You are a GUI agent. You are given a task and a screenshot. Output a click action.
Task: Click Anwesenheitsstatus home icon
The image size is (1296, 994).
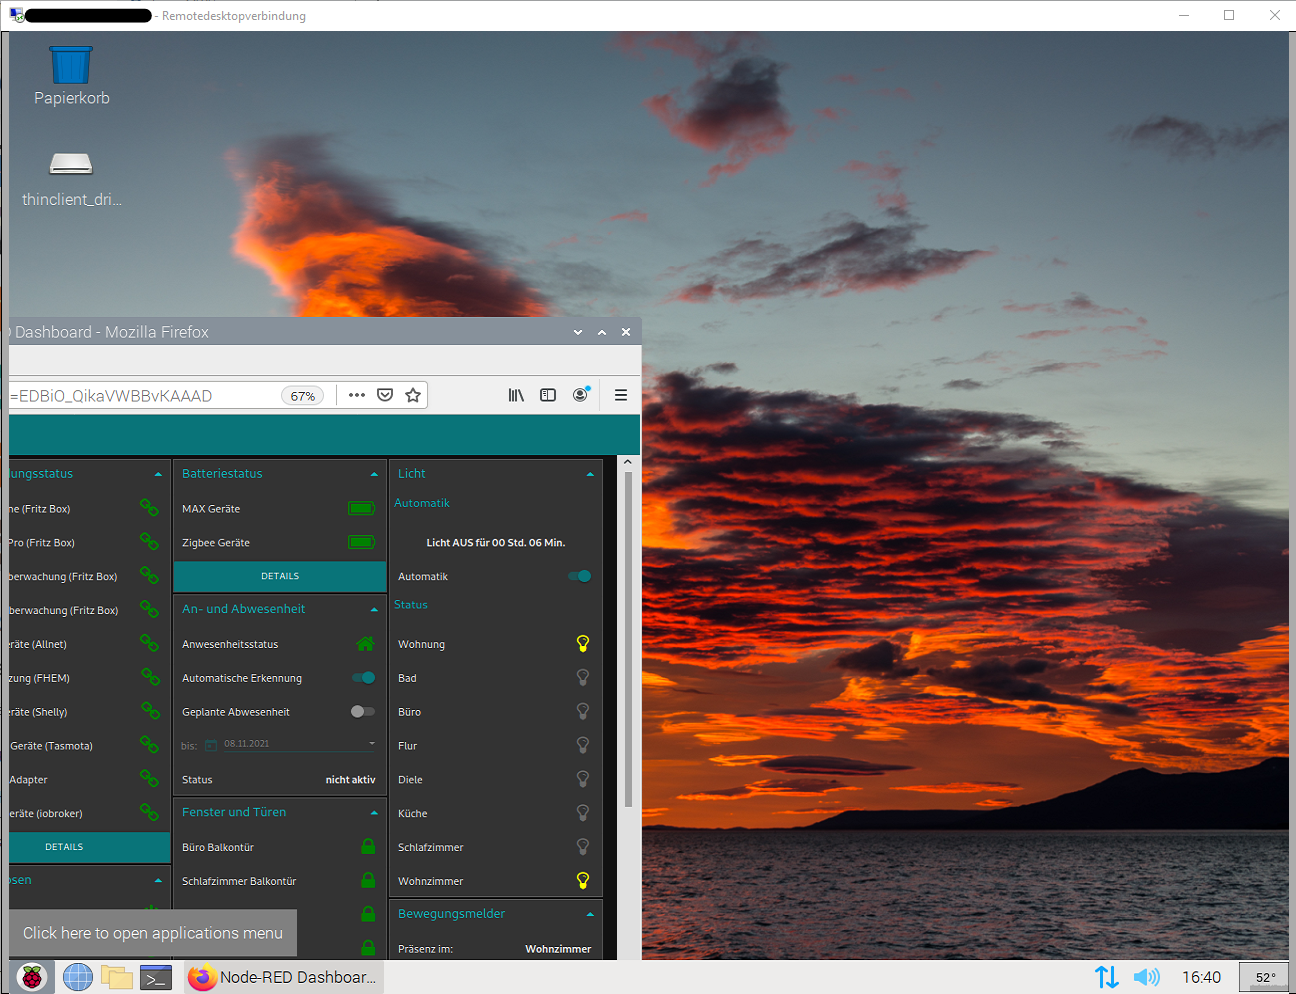[x=365, y=644]
